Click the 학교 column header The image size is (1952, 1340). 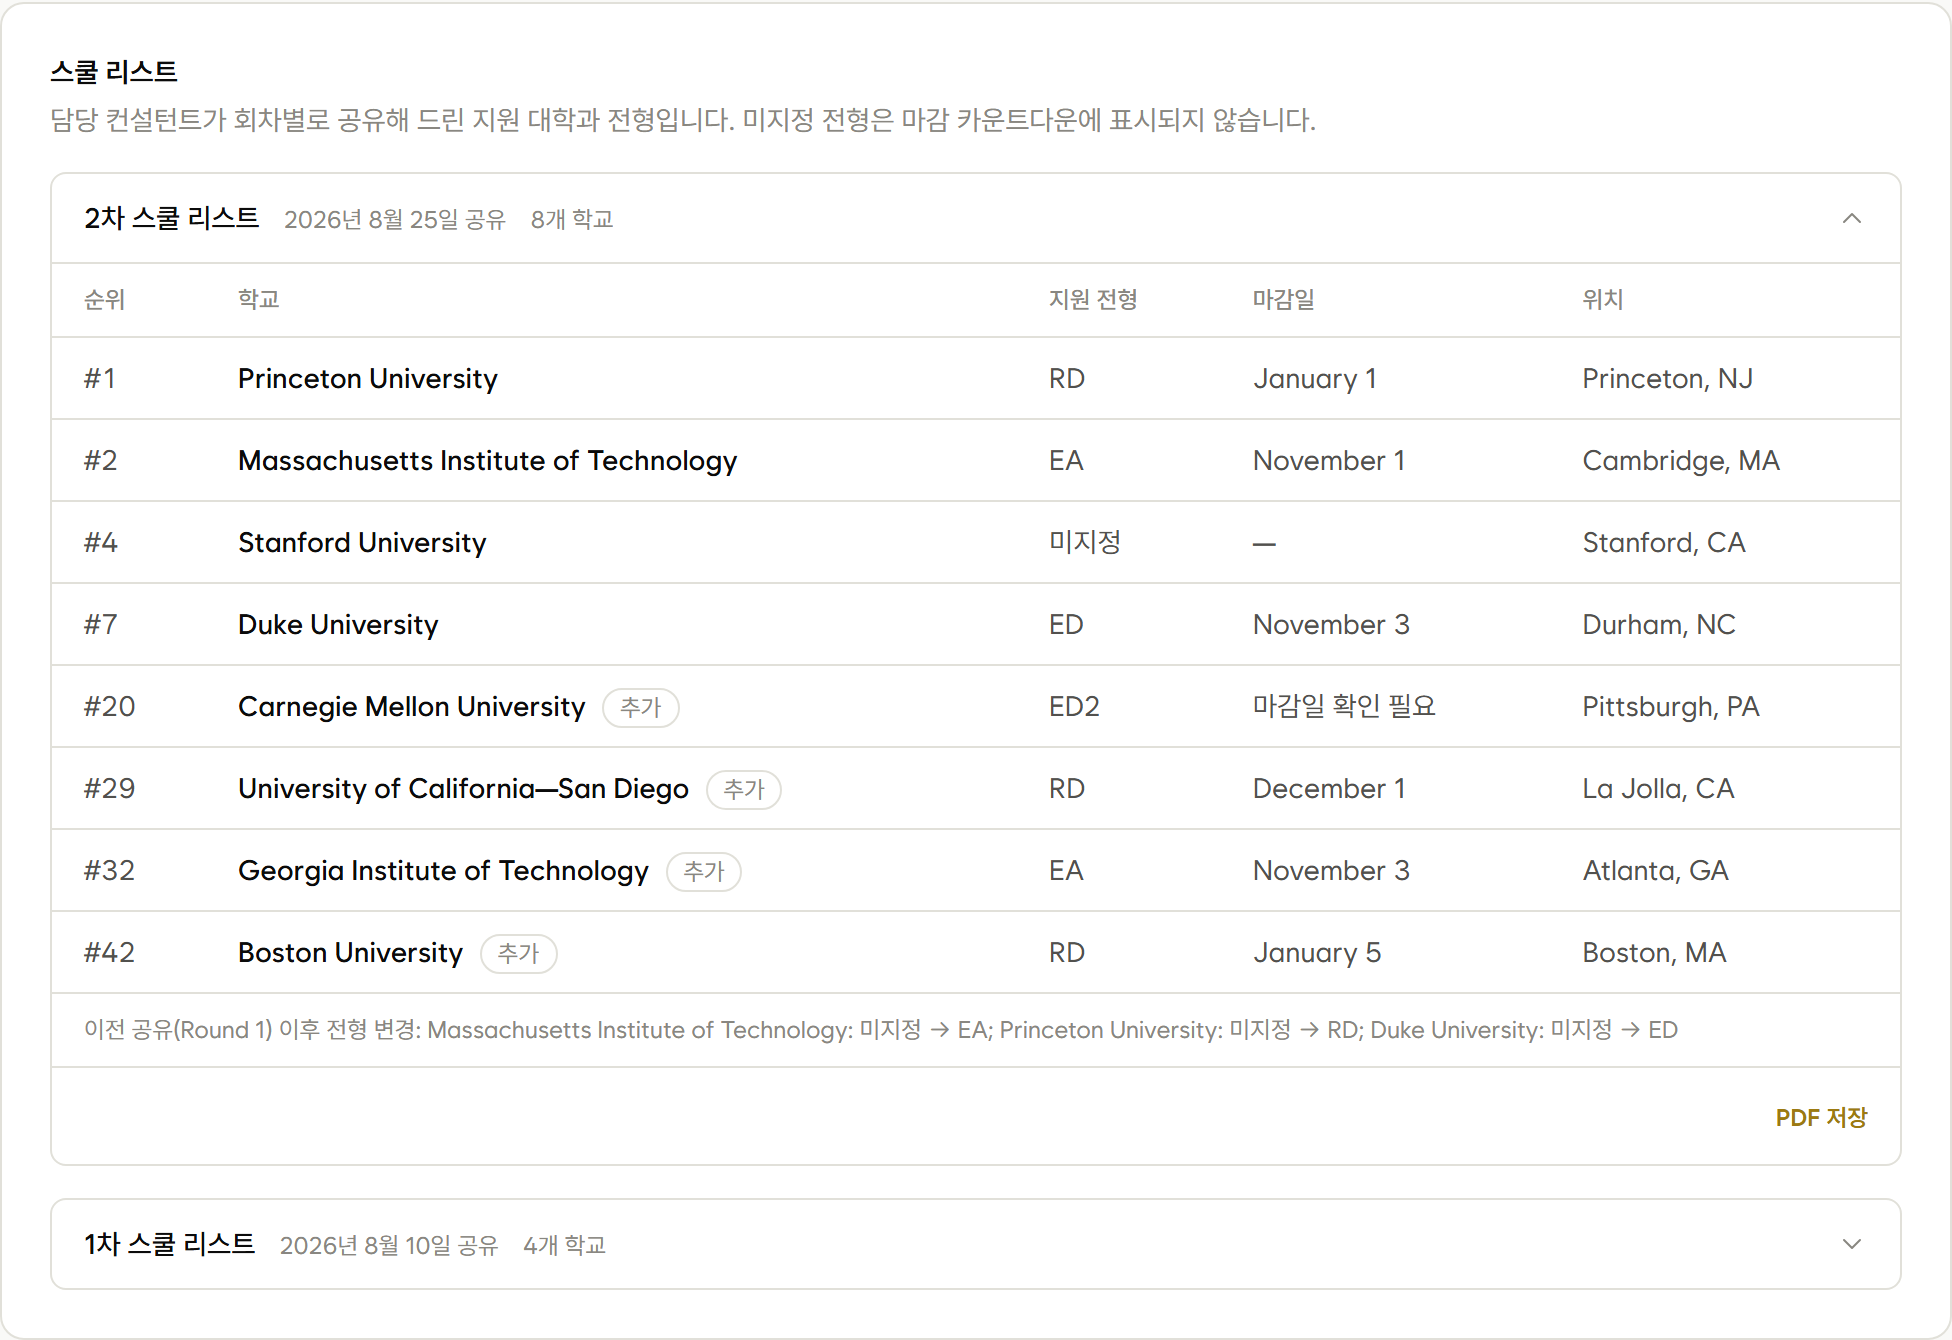click(258, 300)
